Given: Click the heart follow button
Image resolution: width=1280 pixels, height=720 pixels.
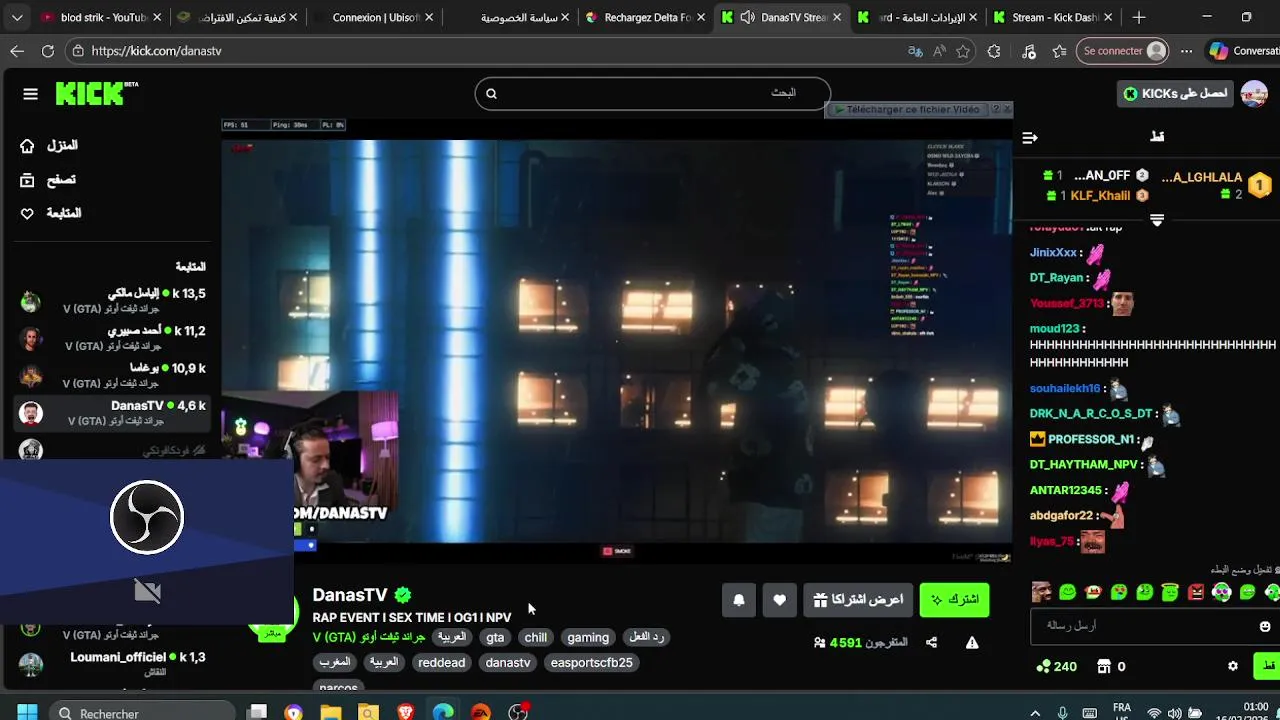Looking at the screenshot, I should [x=779, y=600].
